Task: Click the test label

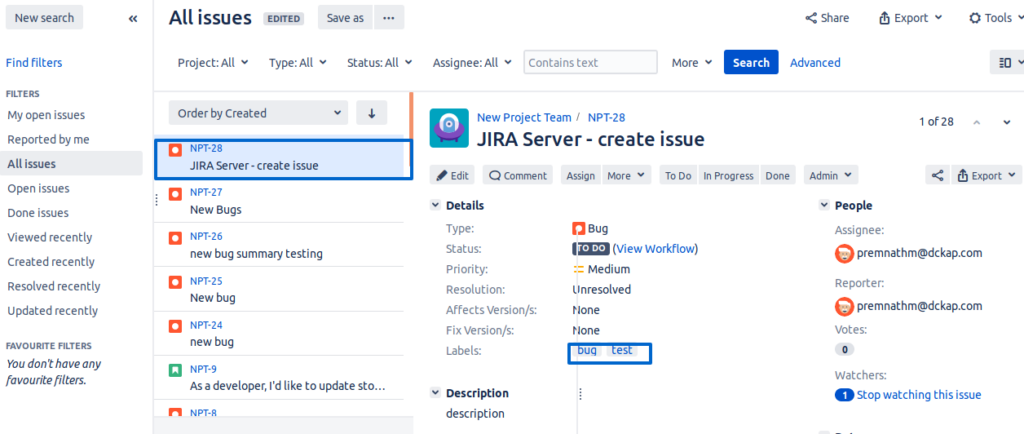Action: [x=622, y=350]
